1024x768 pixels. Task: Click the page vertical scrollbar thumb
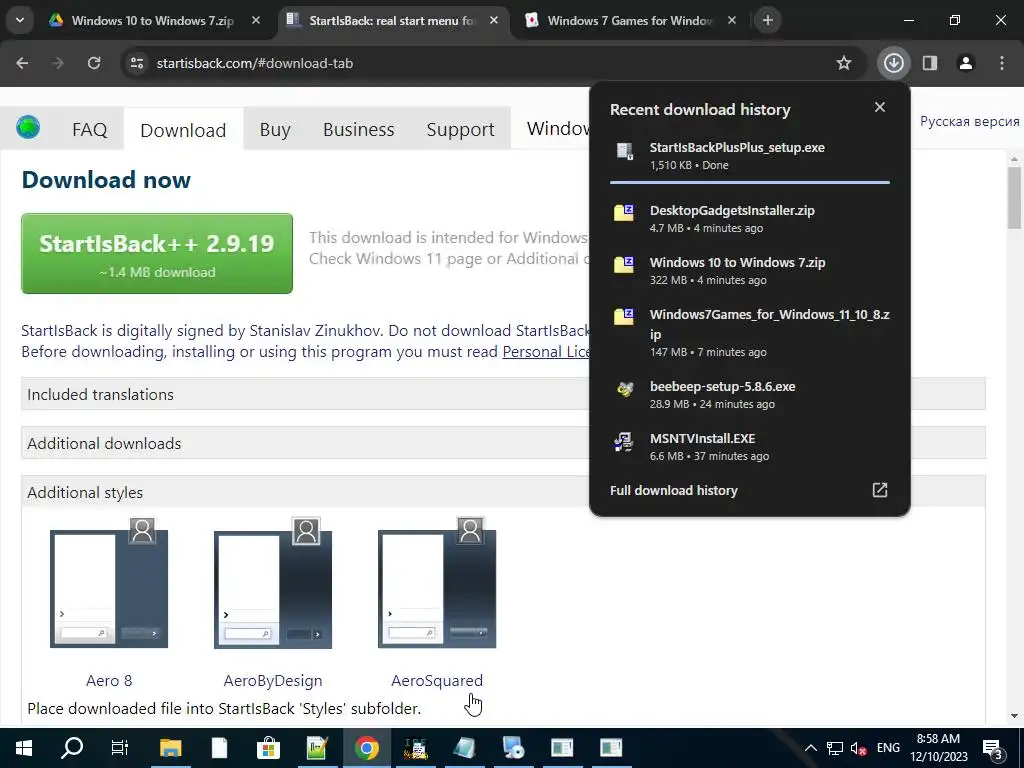(1014, 199)
